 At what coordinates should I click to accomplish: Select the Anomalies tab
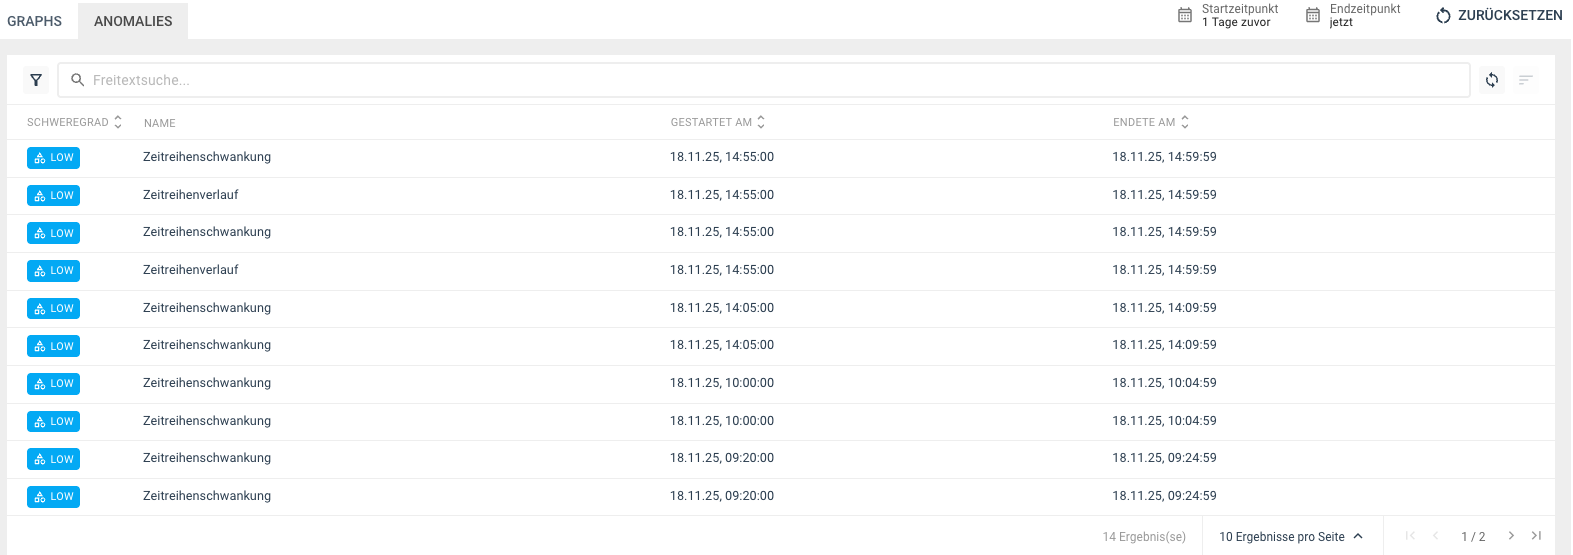pyautogui.click(x=133, y=21)
